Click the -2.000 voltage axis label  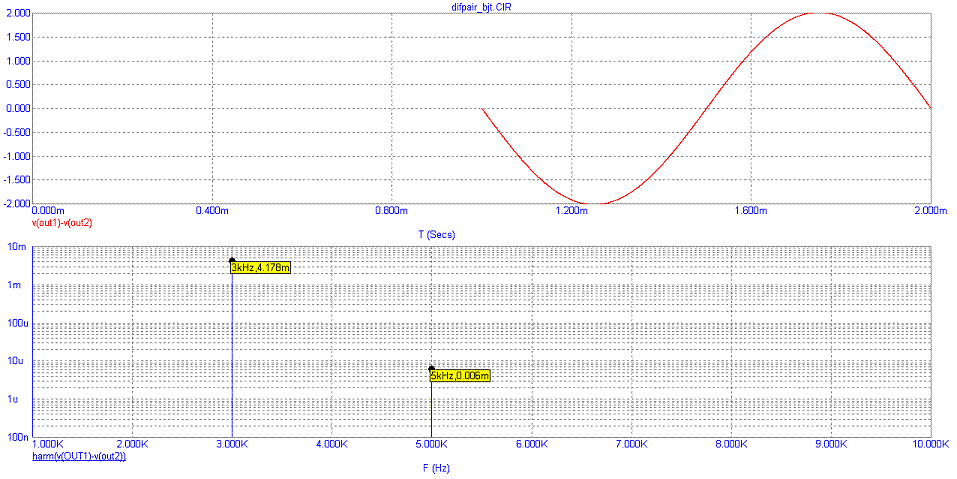(17, 204)
